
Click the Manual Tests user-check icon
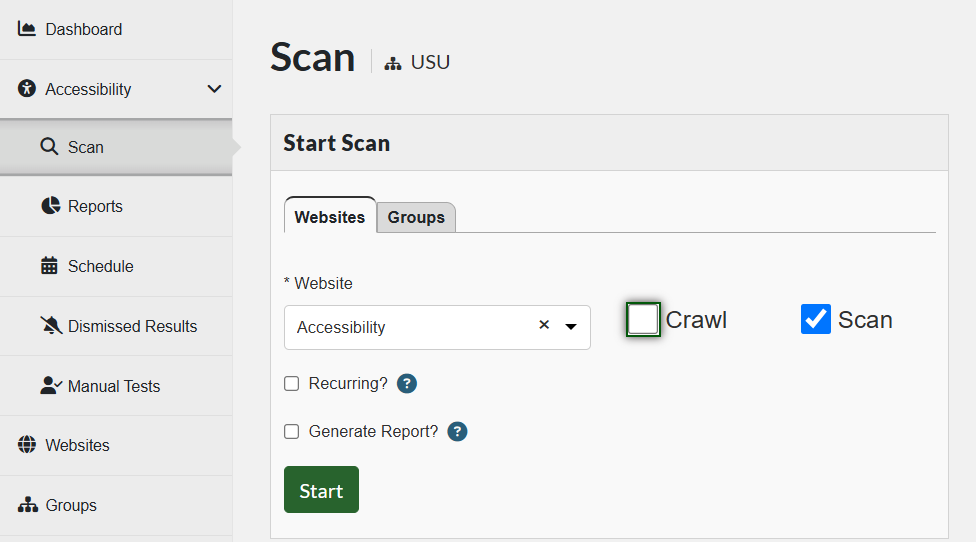click(51, 386)
